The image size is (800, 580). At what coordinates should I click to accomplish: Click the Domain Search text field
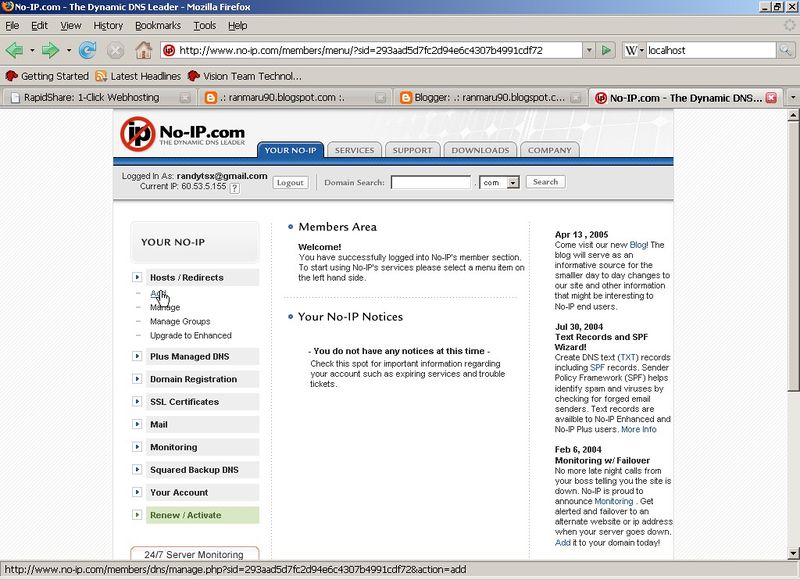point(431,182)
